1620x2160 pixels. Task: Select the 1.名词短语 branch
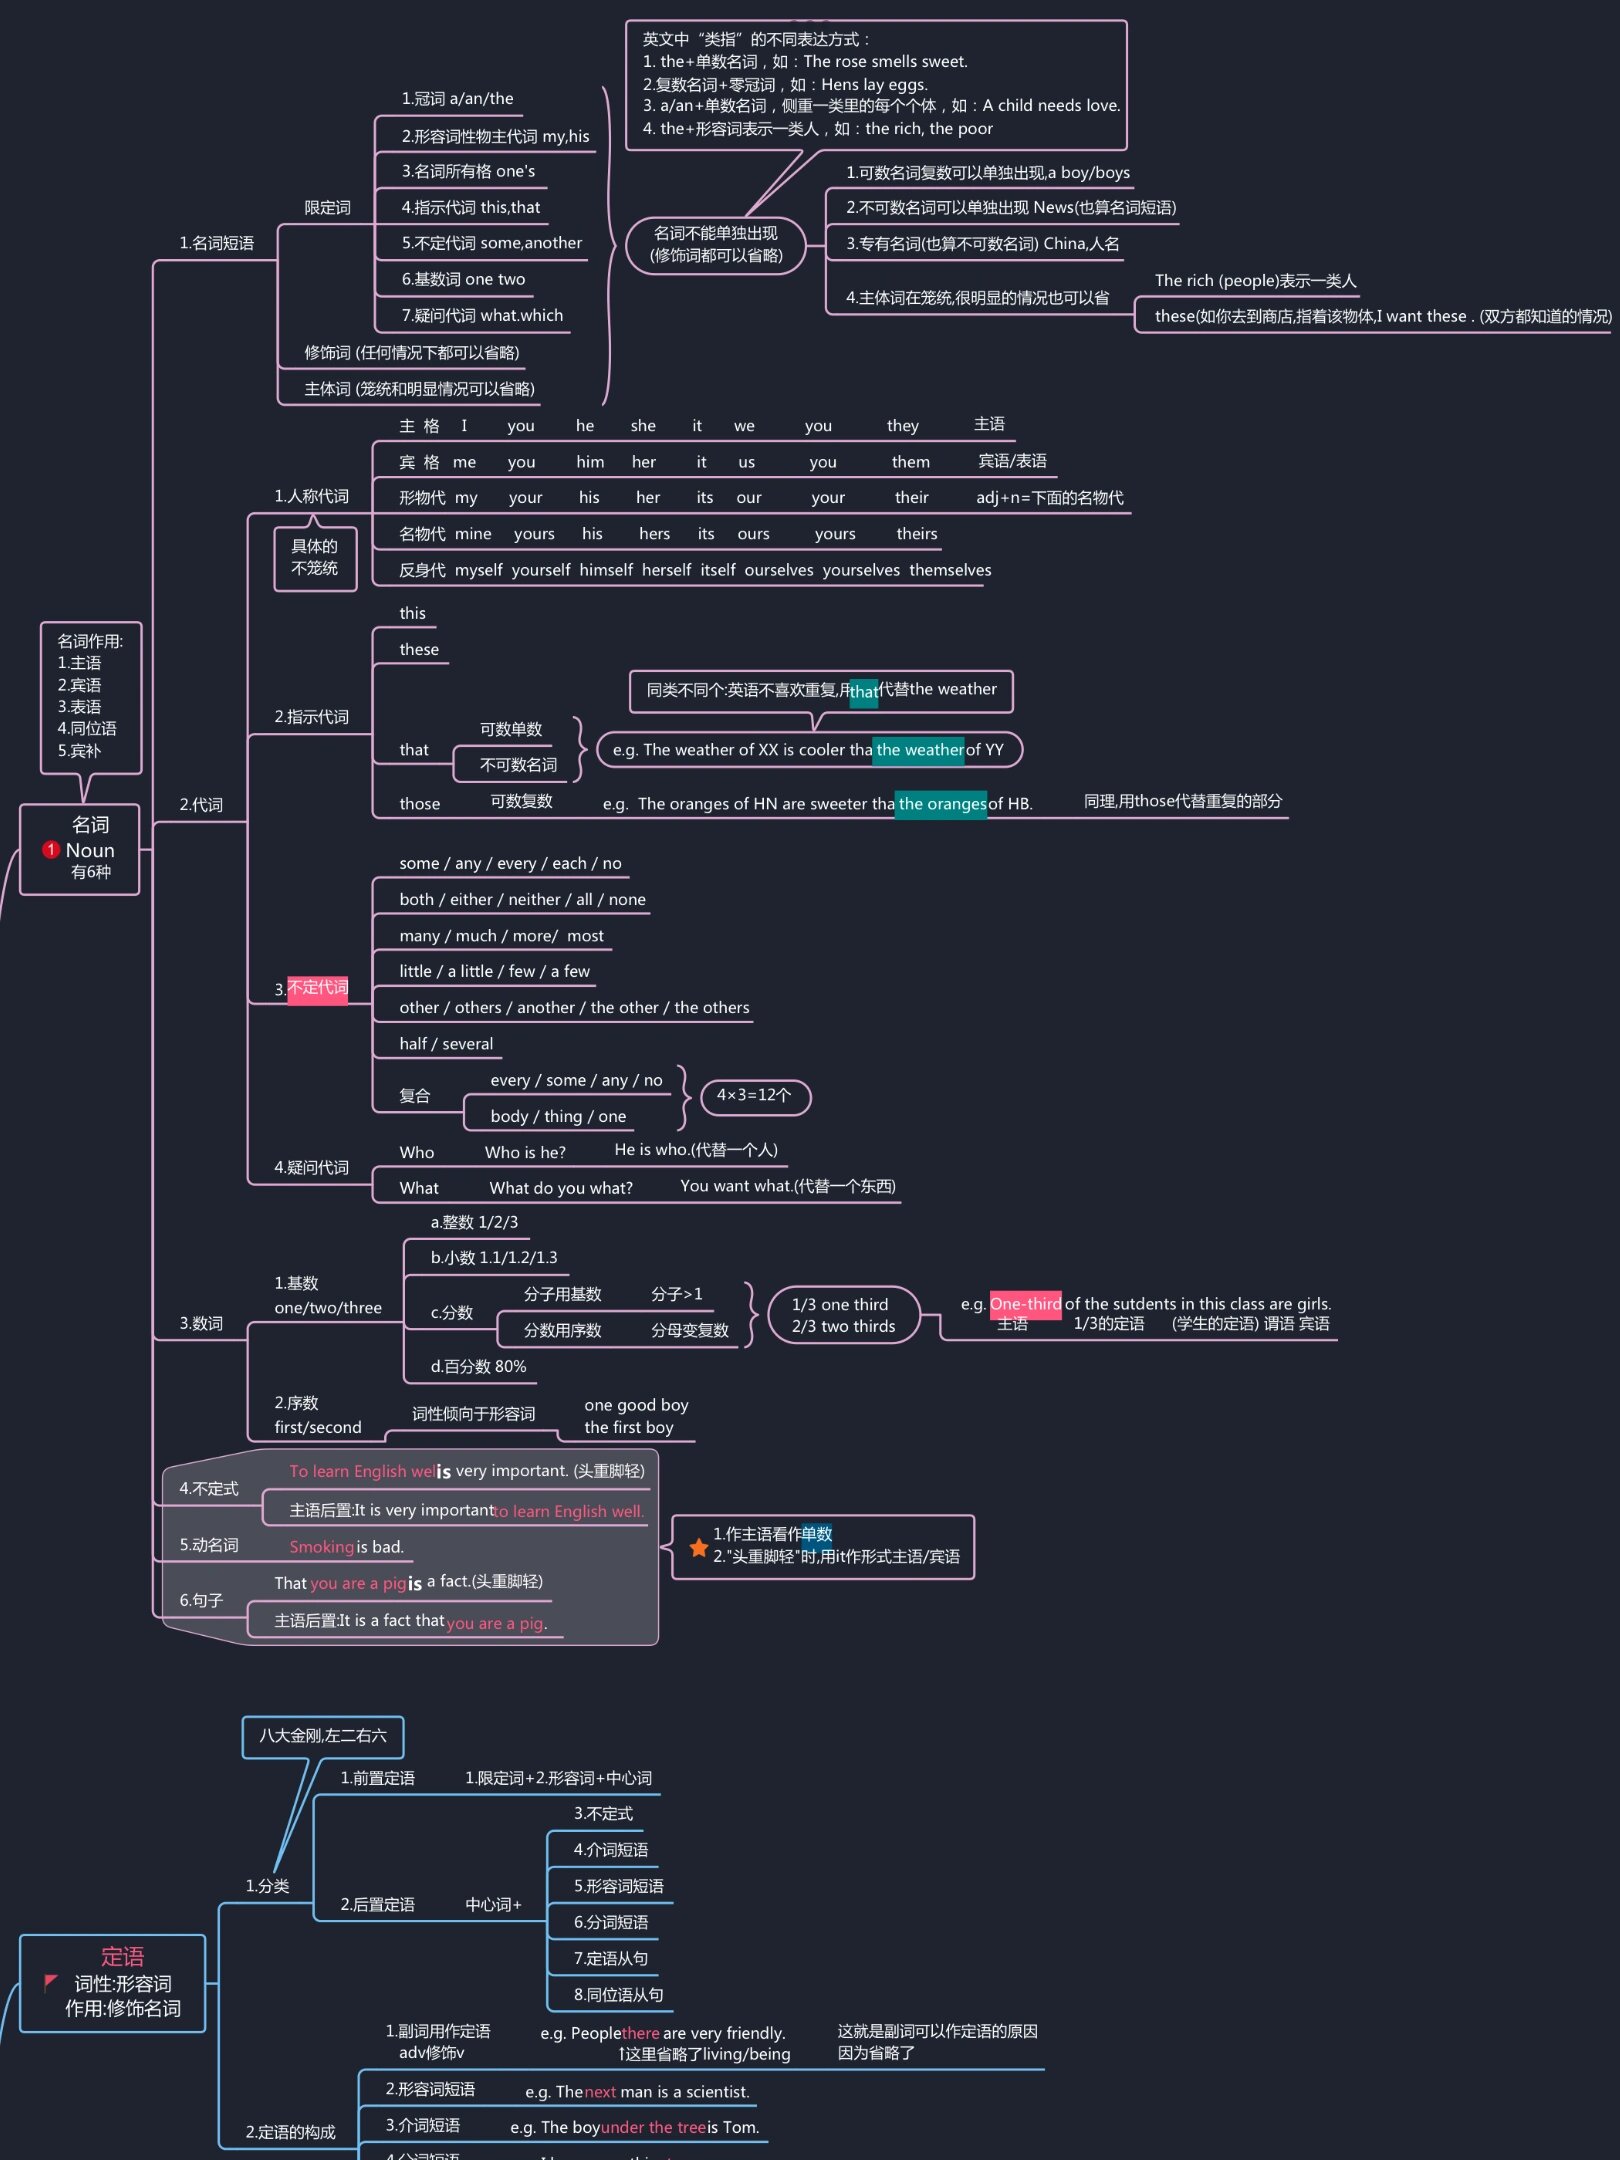point(216,243)
